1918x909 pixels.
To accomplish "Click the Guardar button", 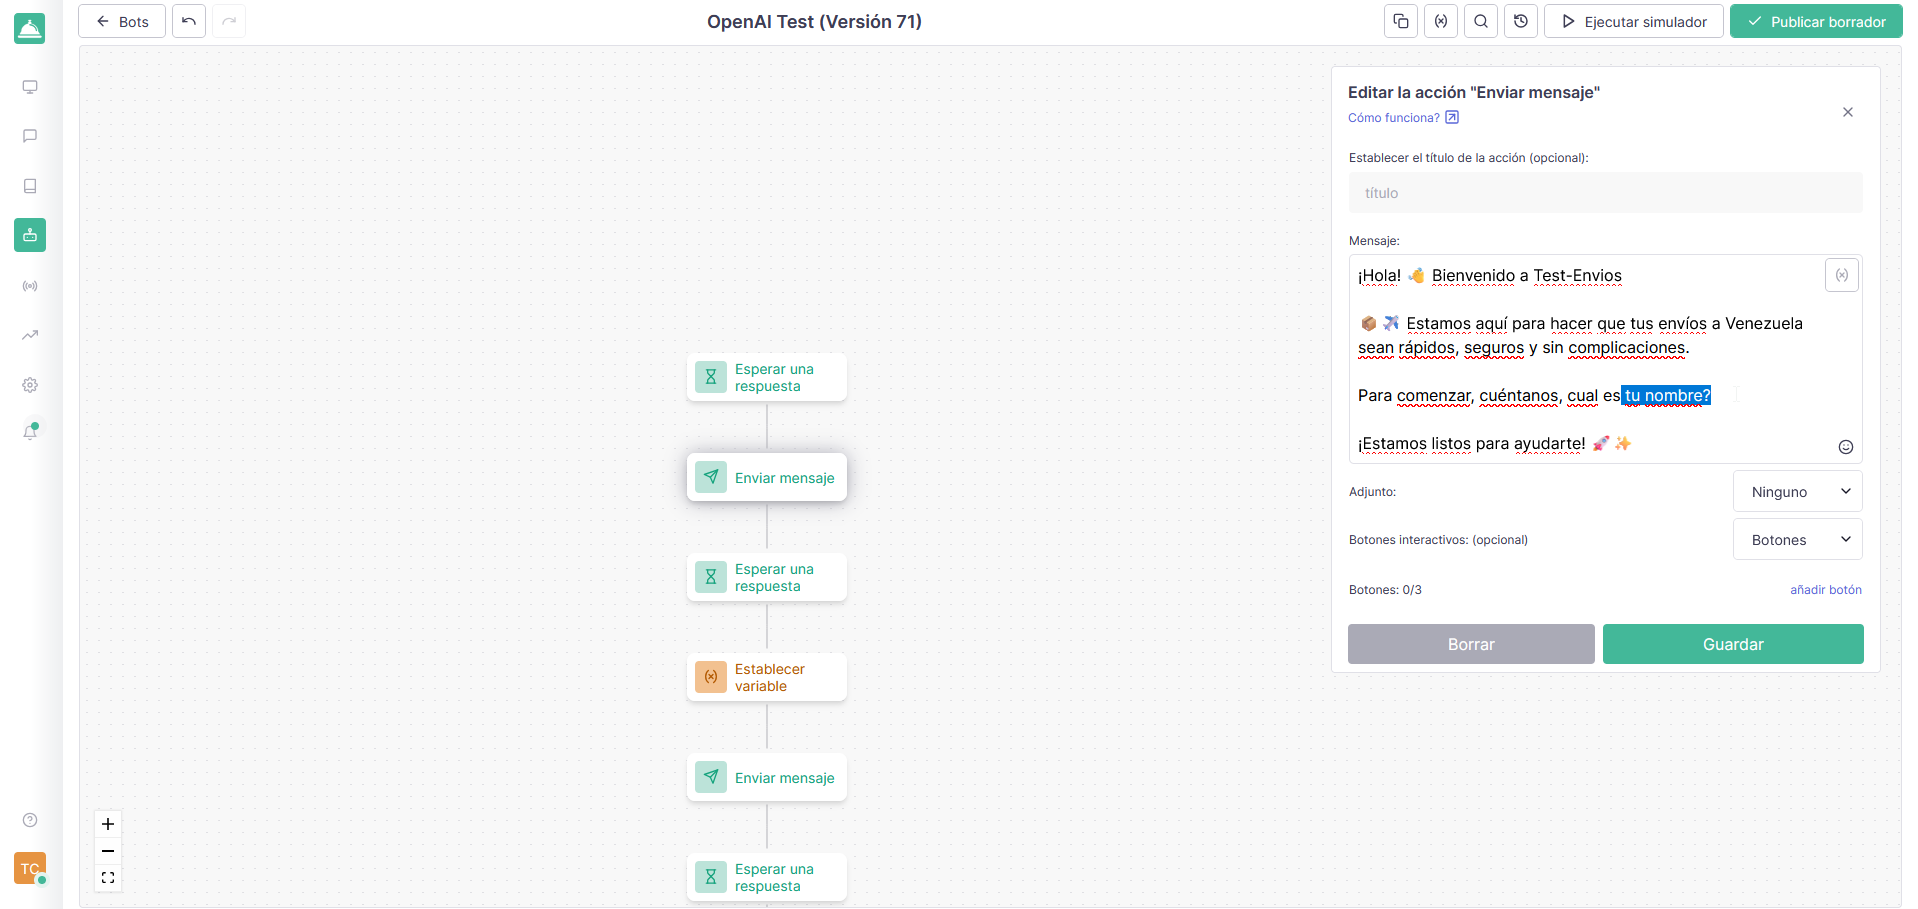I will coord(1733,644).
